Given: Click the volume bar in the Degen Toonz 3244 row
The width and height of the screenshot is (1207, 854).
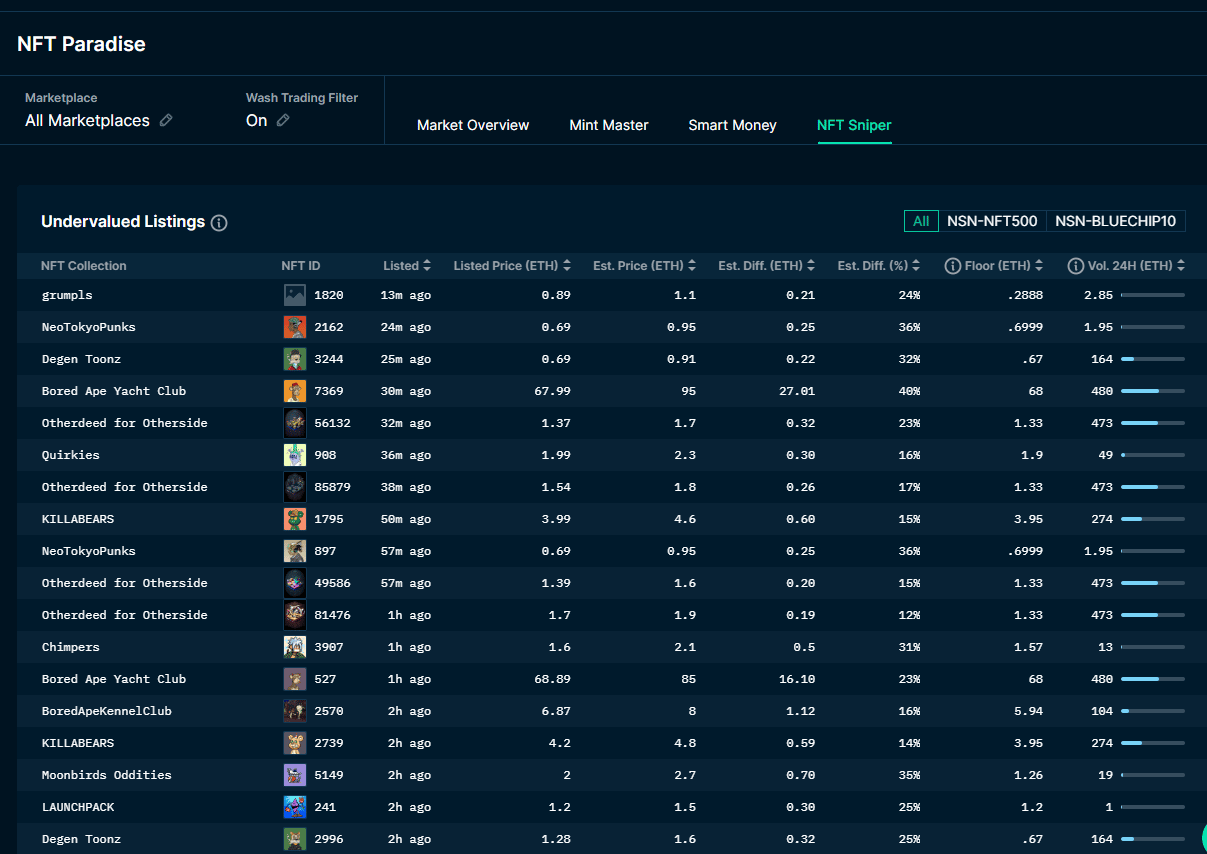Looking at the screenshot, I should (1153, 359).
